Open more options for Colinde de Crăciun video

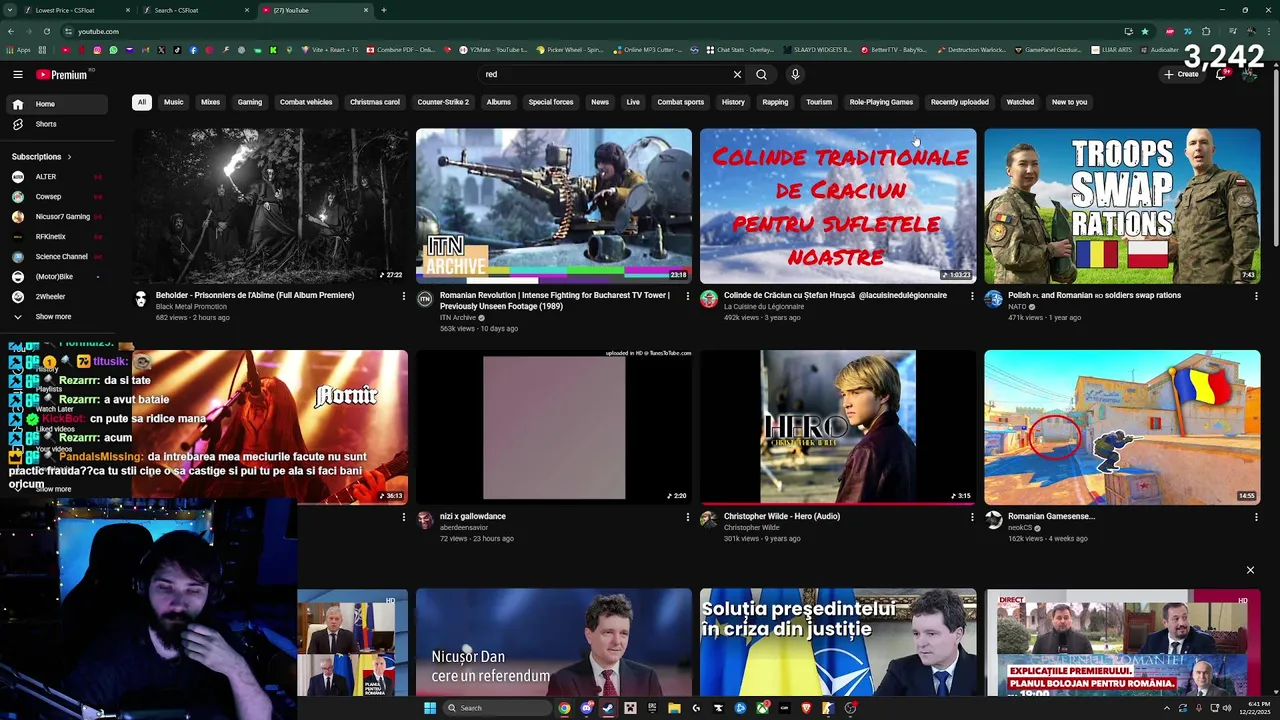click(x=971, y=296)
